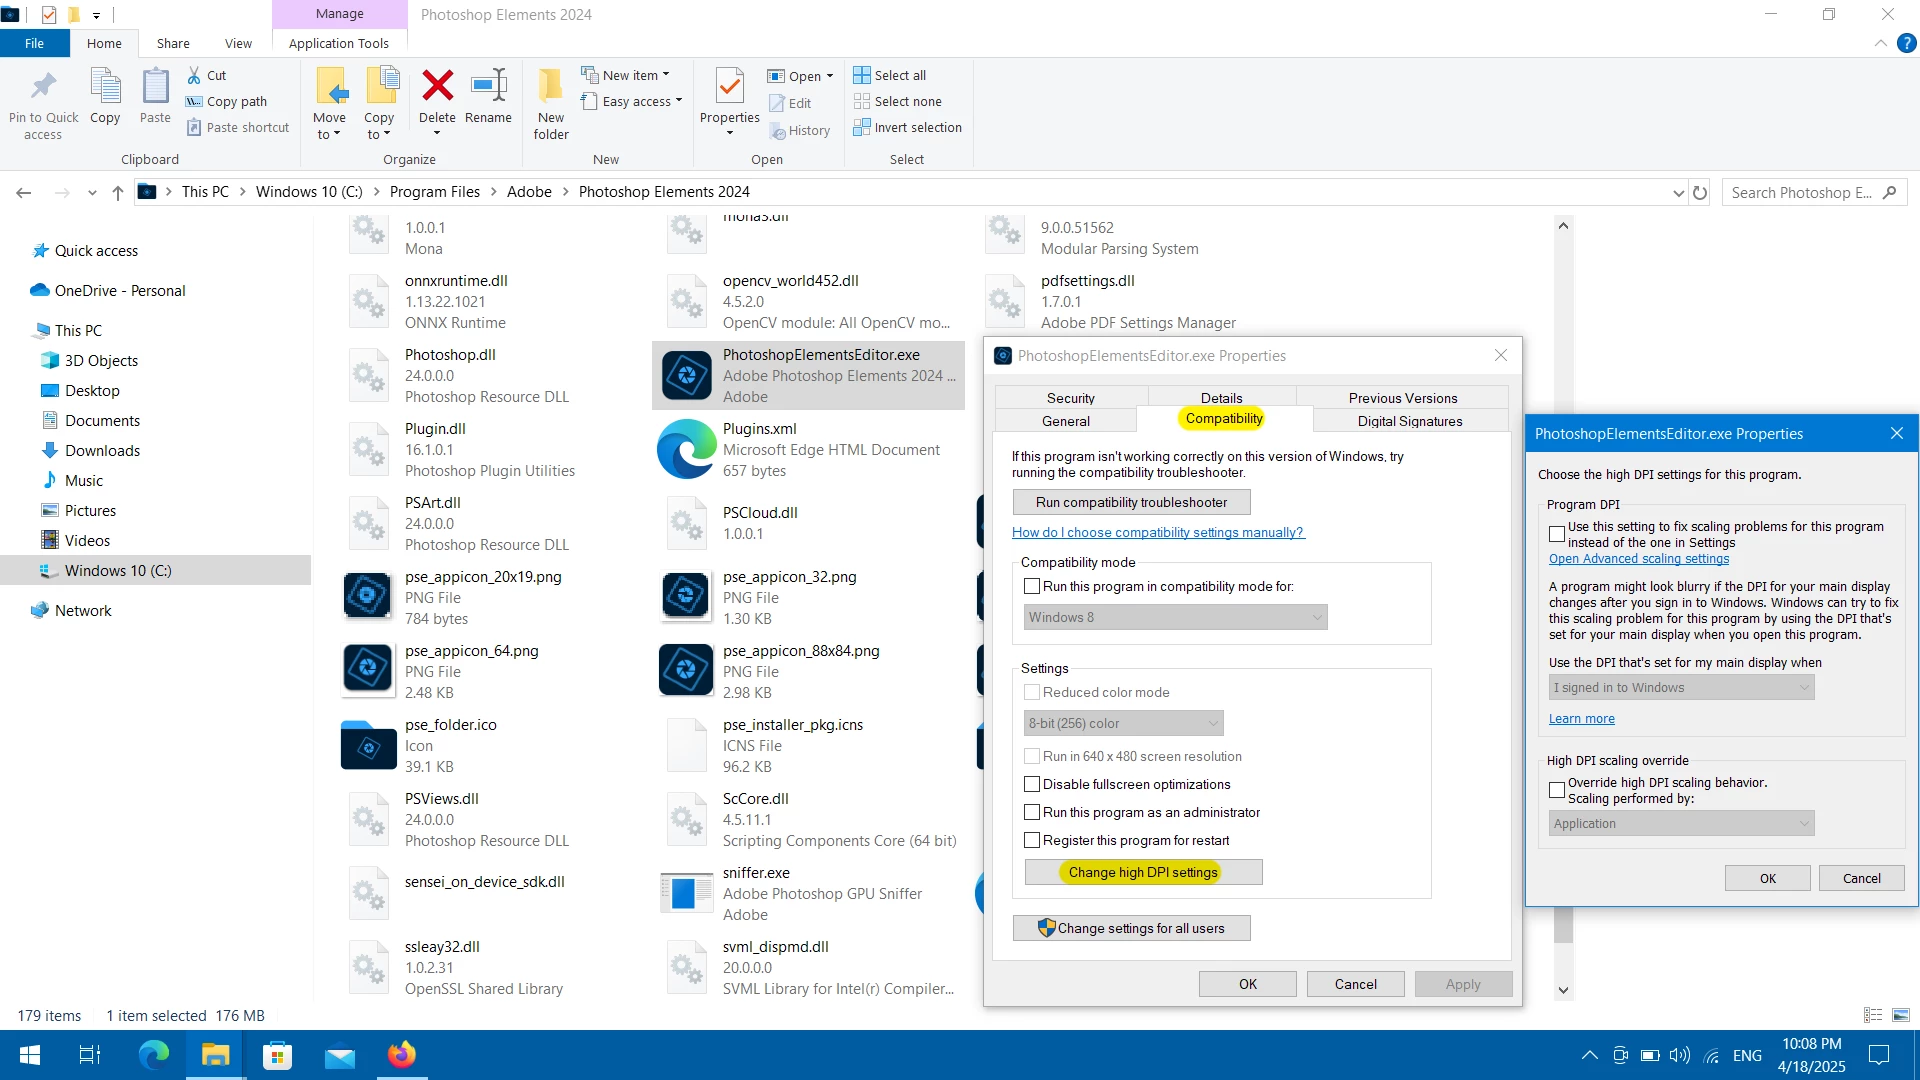Select the pse_appicon_64.png file icon

point(368,670)
